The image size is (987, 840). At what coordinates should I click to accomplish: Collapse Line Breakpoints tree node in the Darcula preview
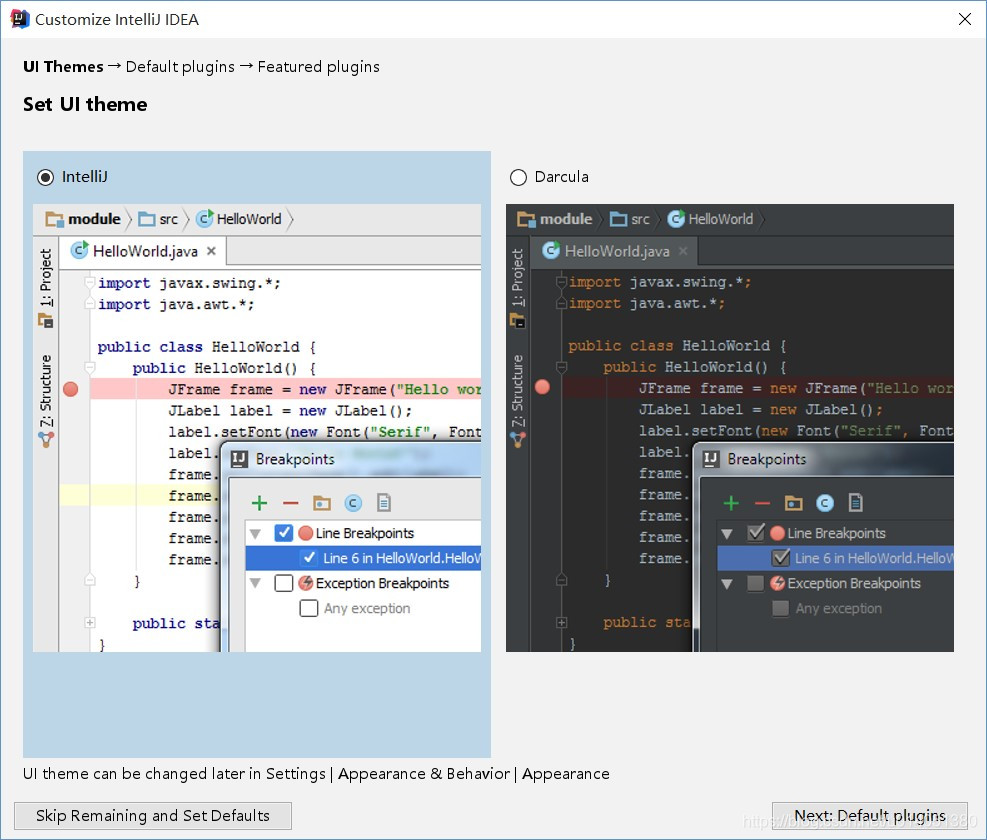pos(727,534)
